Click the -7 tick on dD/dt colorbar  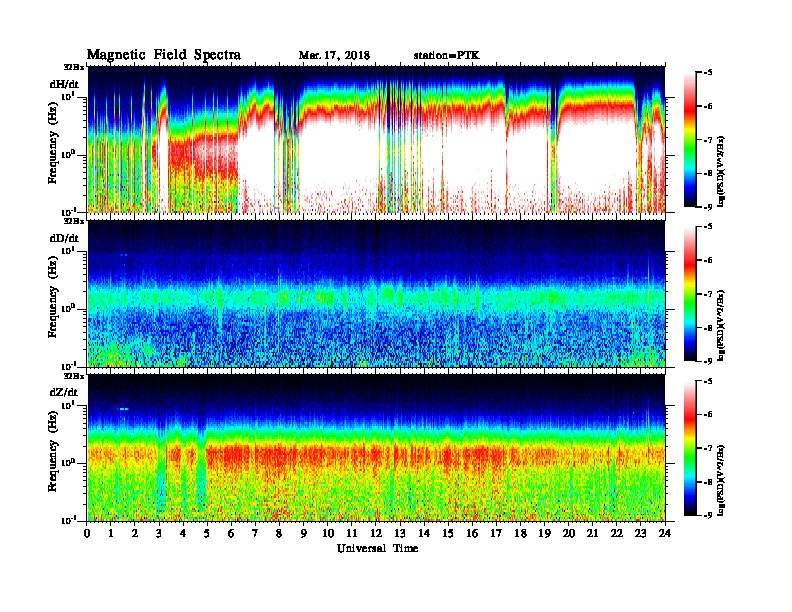(708, 294)
